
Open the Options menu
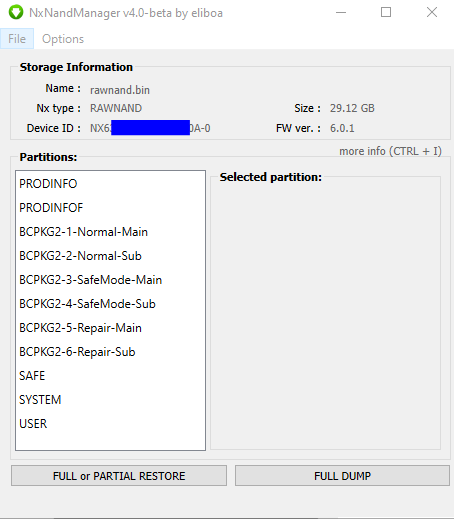63,39
